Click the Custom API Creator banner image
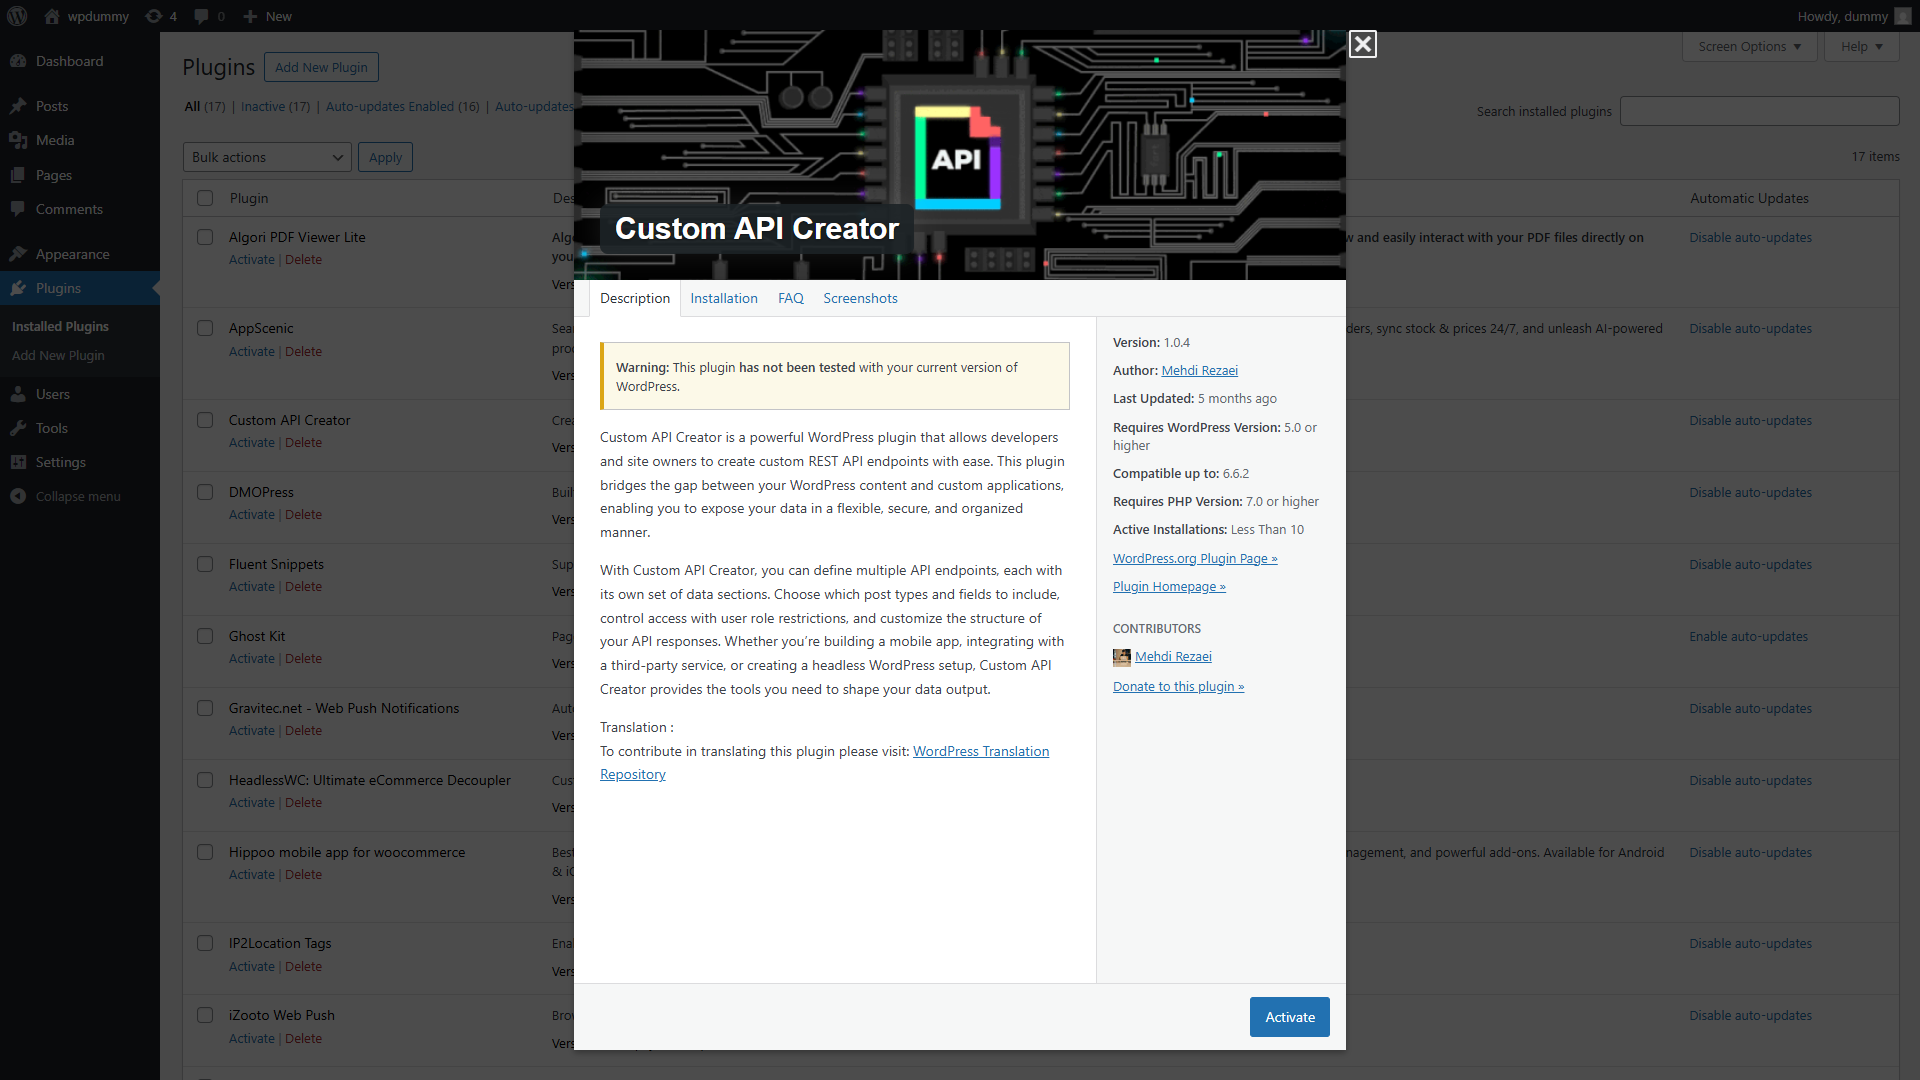 pyautogui.click(x=960, y=155)
